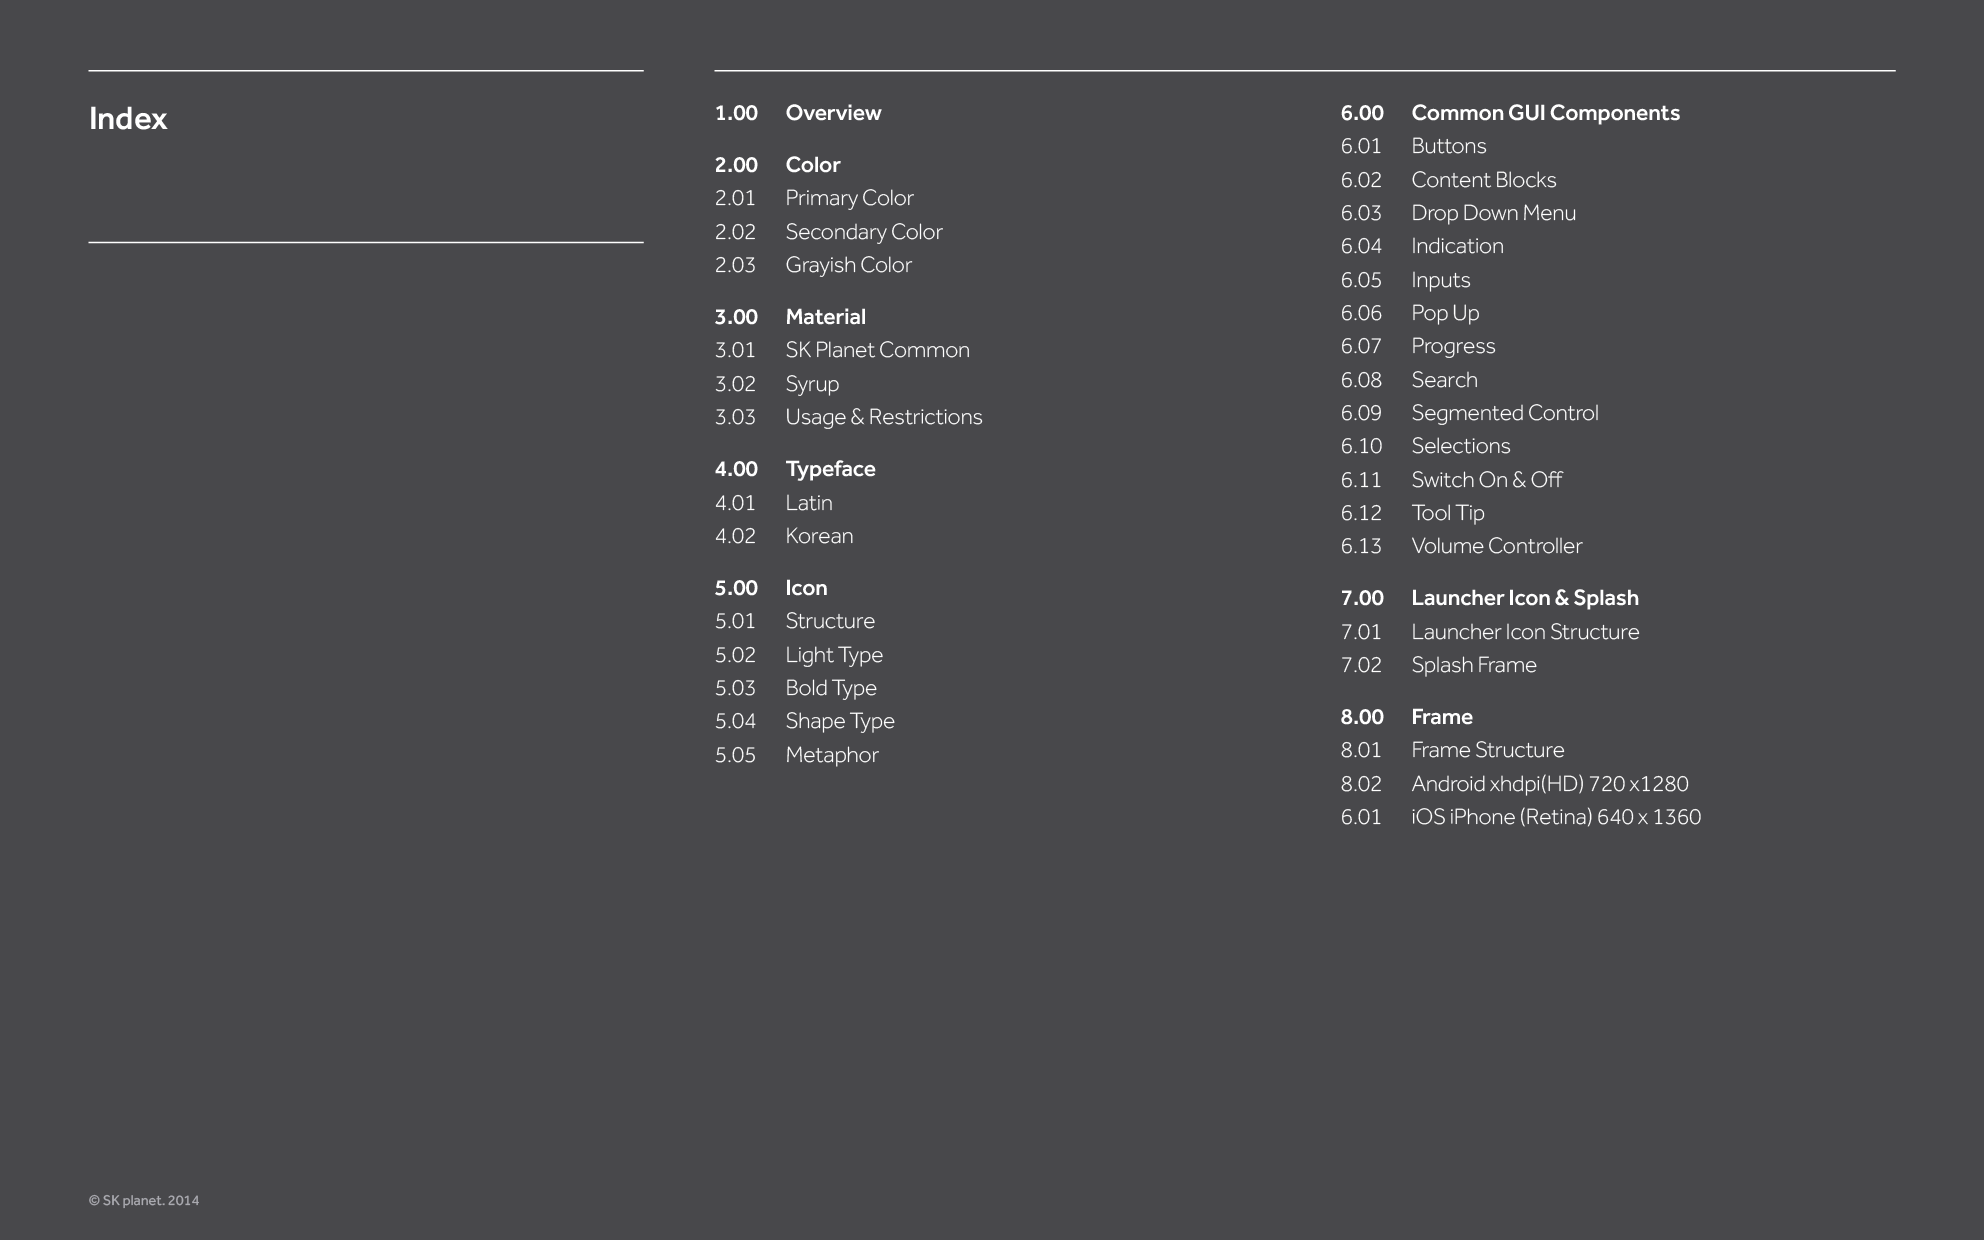Open the Latin typeface entry
Screen dimensions: 1984x1240
tap(808, 503)
